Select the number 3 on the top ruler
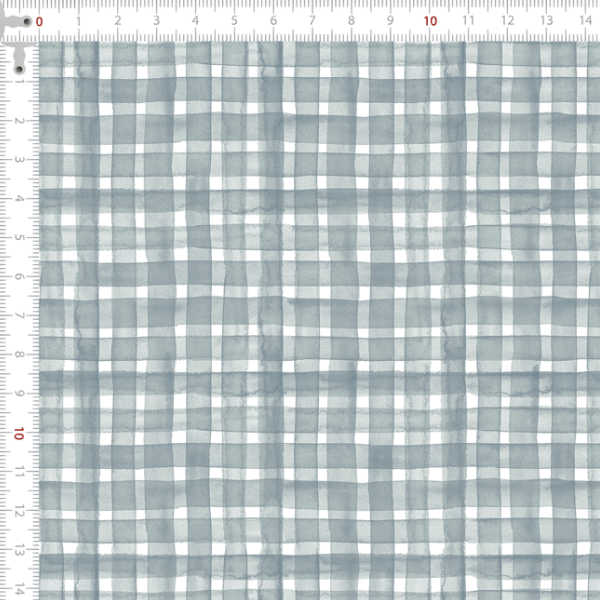Screen dimensions: 600x600 [x=156, y=21]
